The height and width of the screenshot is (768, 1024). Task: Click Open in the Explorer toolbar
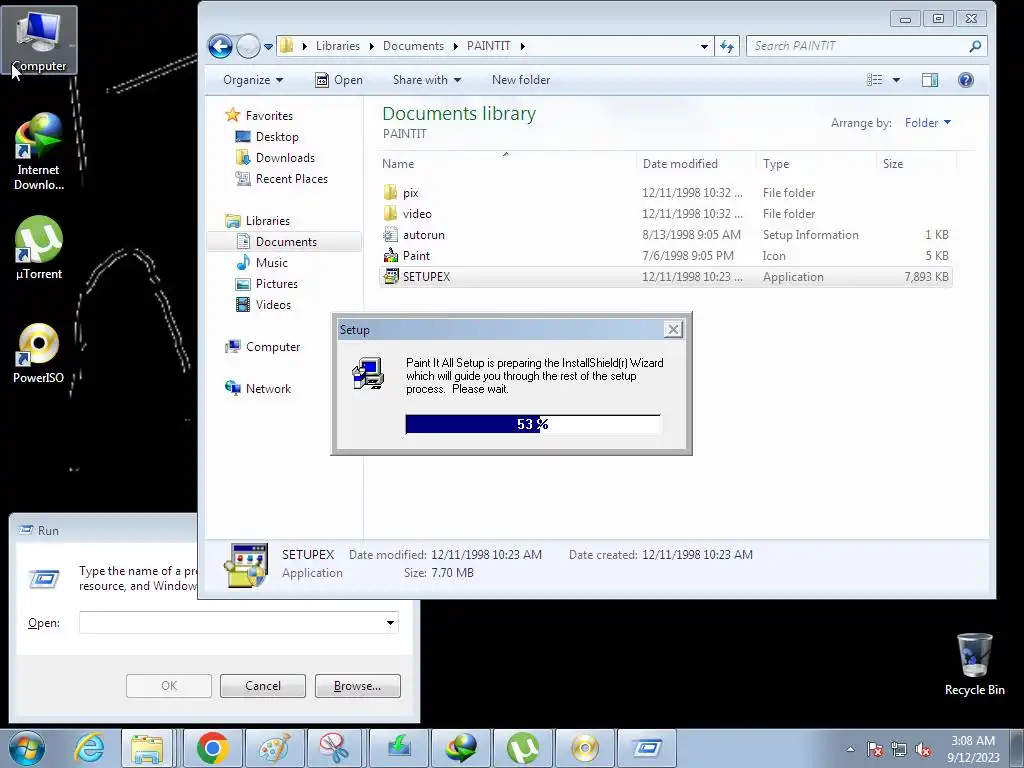(339, 80)
